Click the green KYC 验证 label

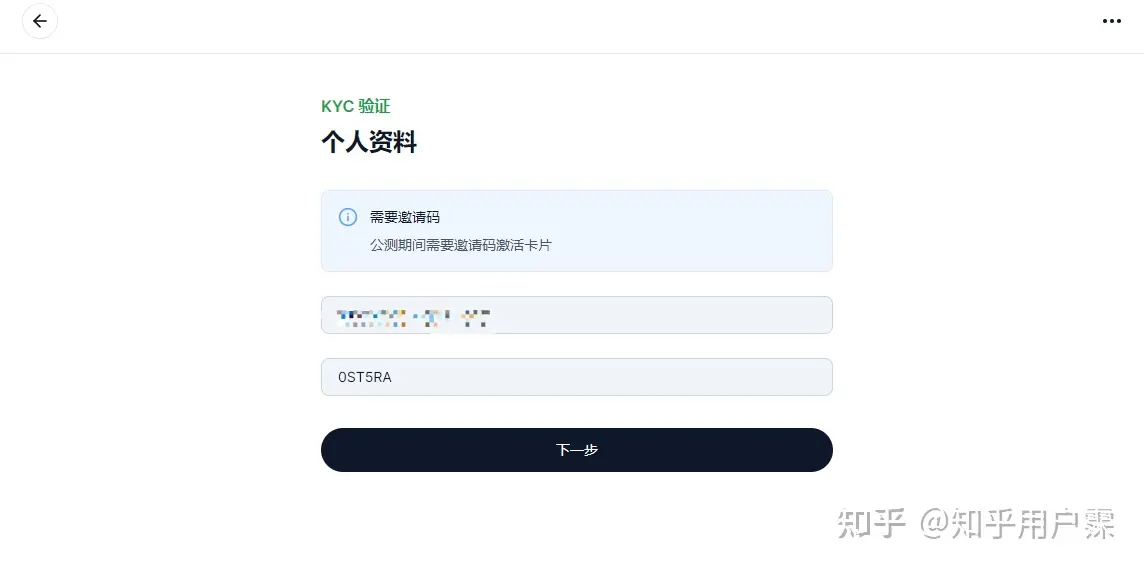(x=356, y=107)
